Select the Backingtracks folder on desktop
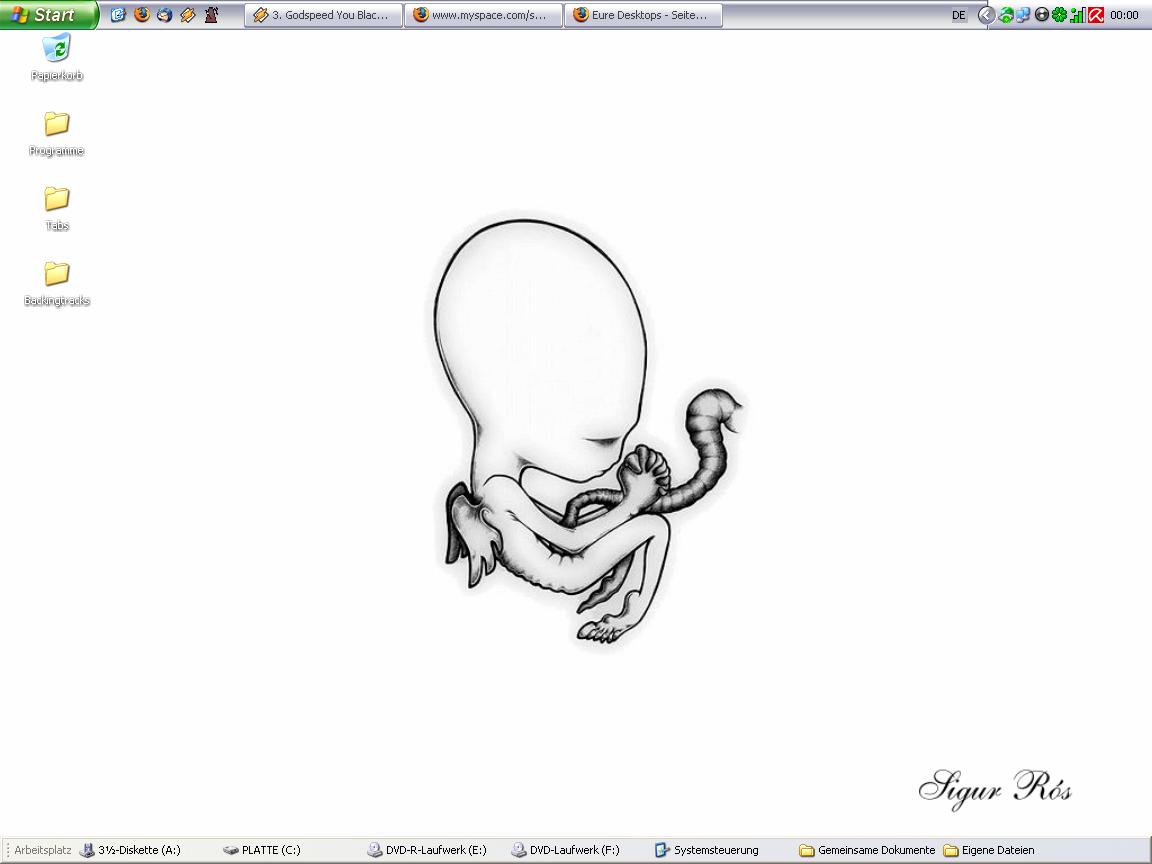 tap(57, 283)
